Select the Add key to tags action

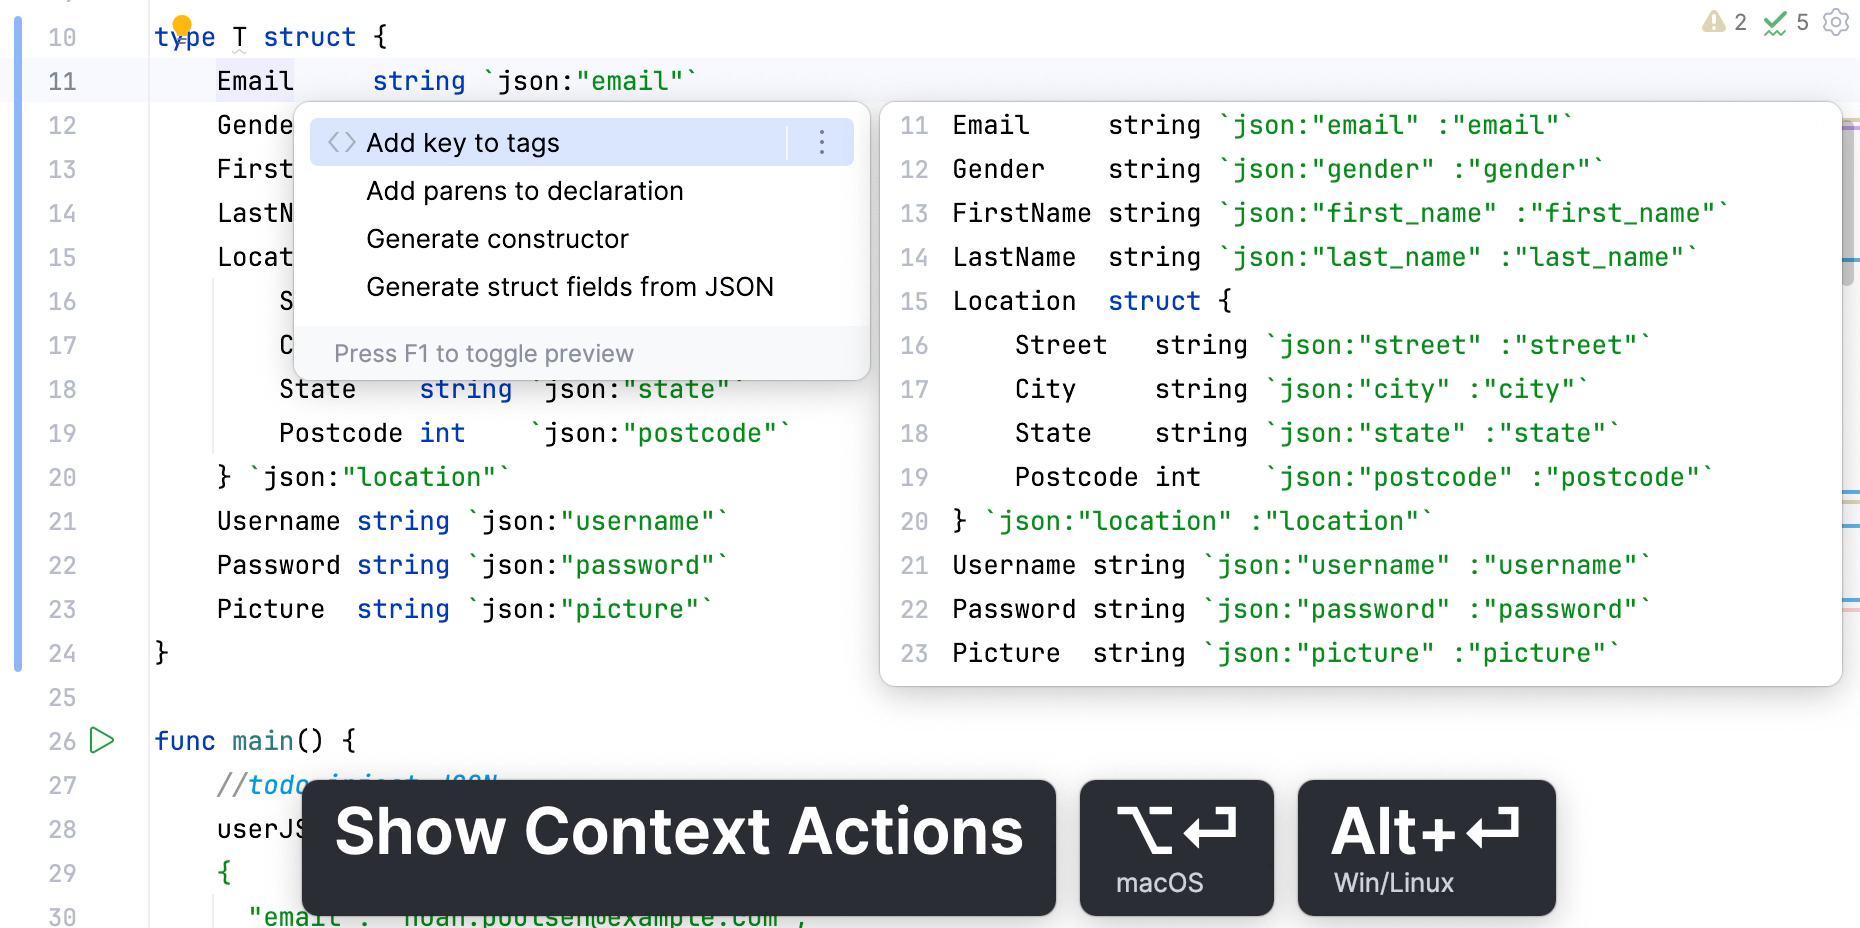(462, 142)
